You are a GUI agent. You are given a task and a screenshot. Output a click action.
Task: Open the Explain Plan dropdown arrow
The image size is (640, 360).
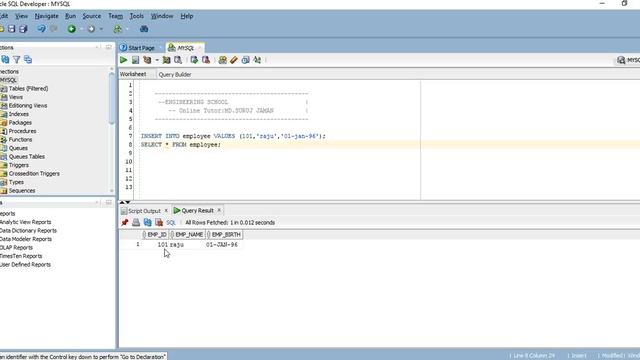157,60
